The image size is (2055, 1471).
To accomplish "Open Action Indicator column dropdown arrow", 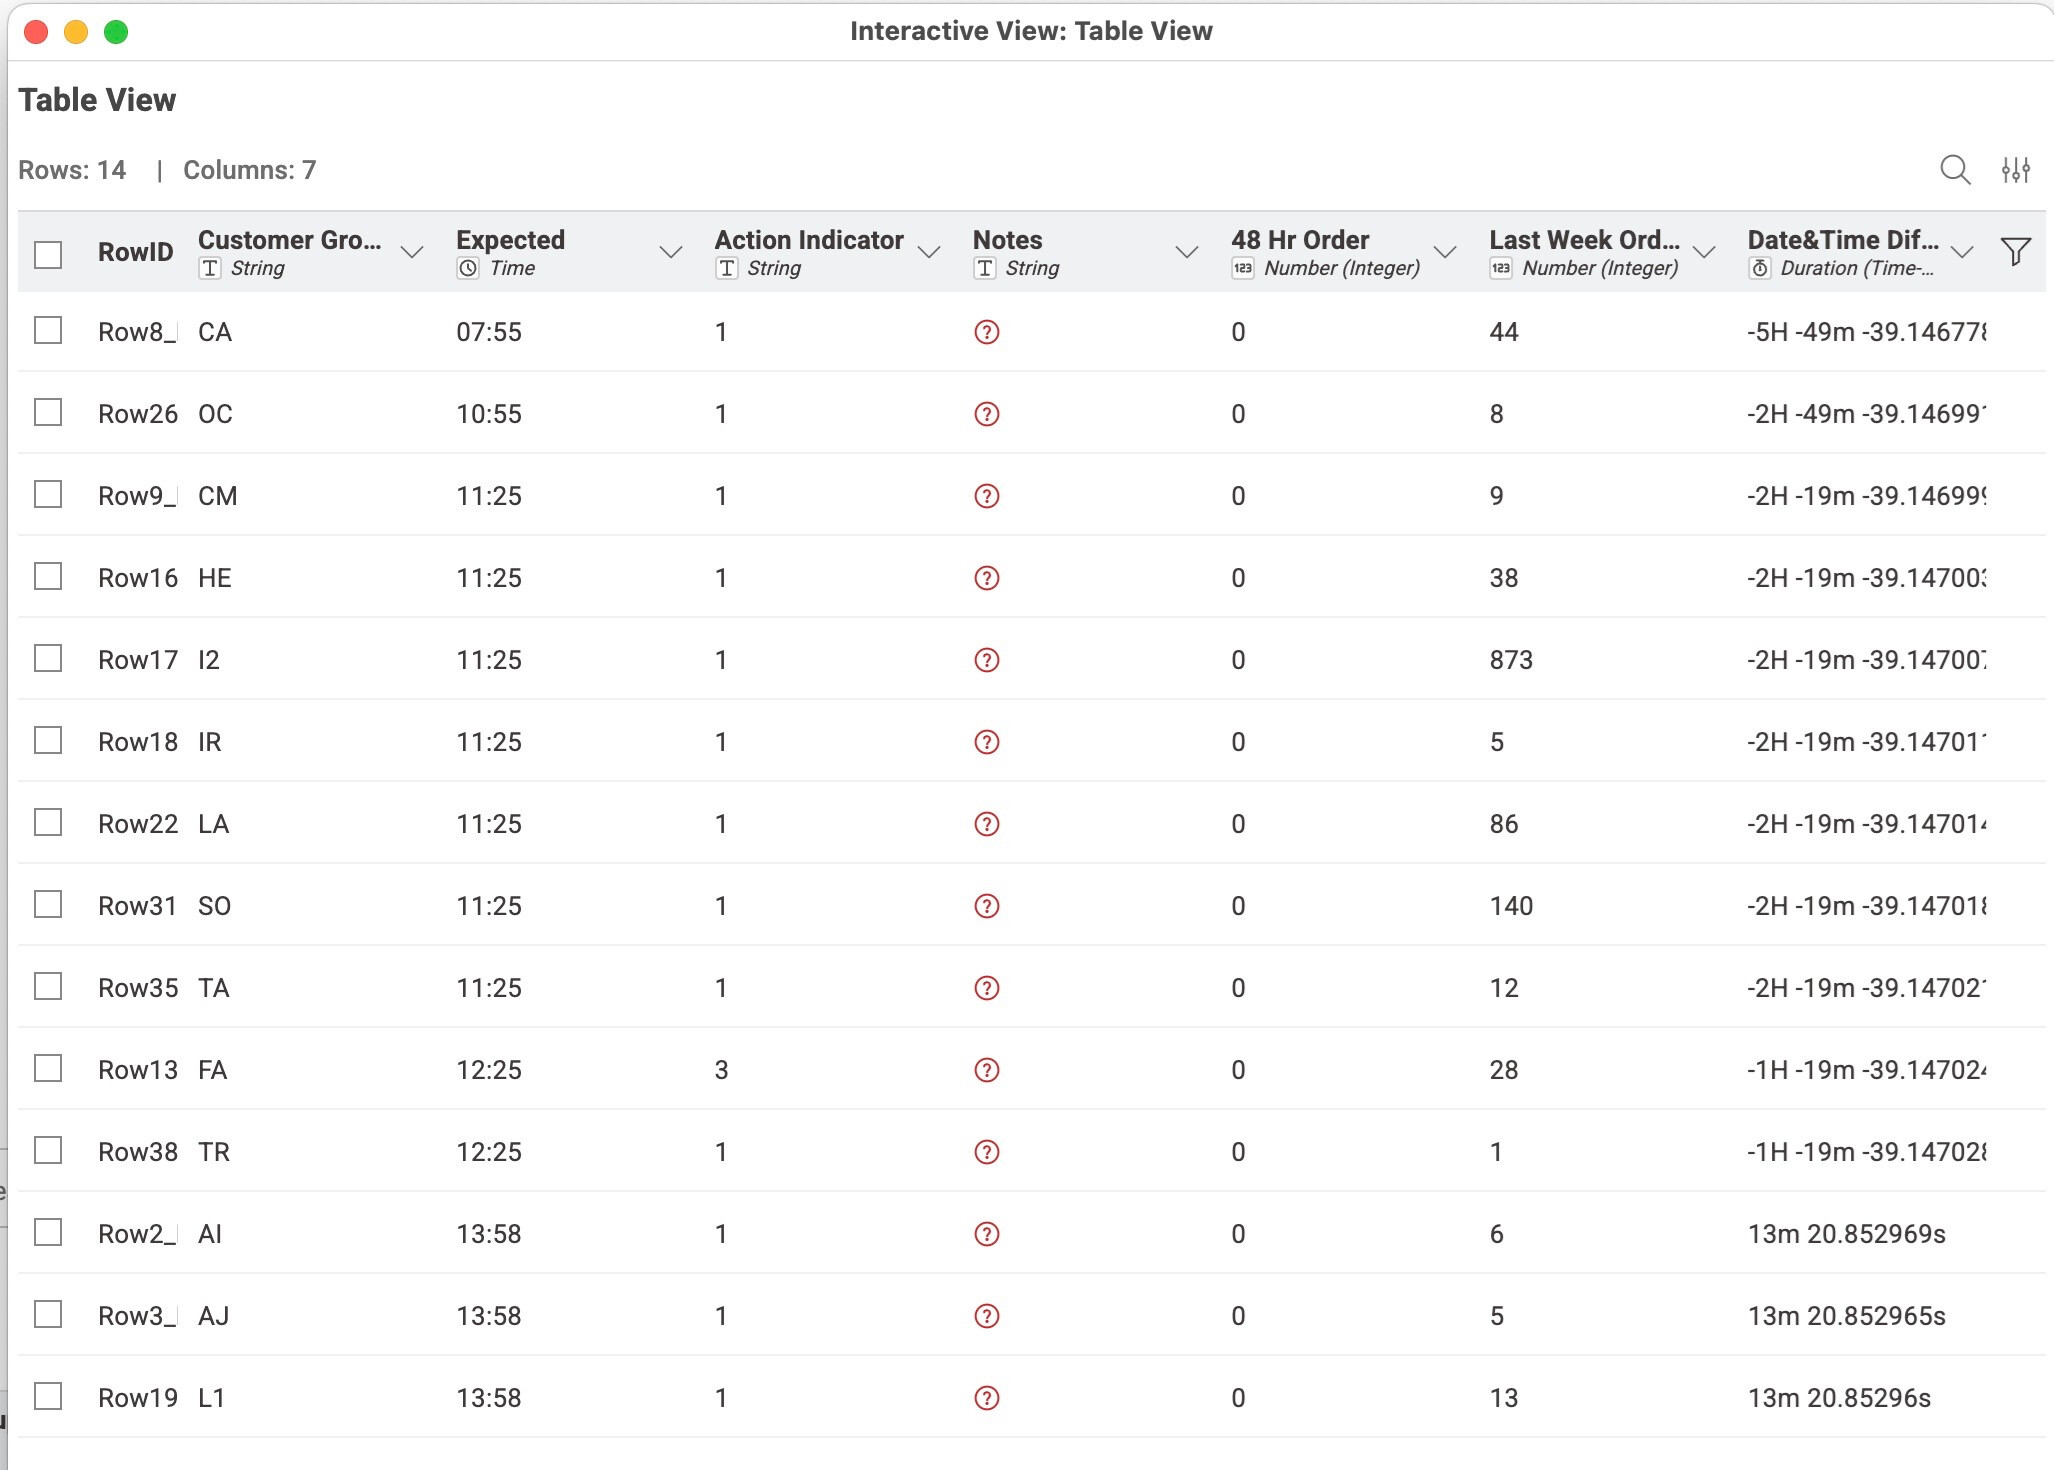I will point(929,252).
